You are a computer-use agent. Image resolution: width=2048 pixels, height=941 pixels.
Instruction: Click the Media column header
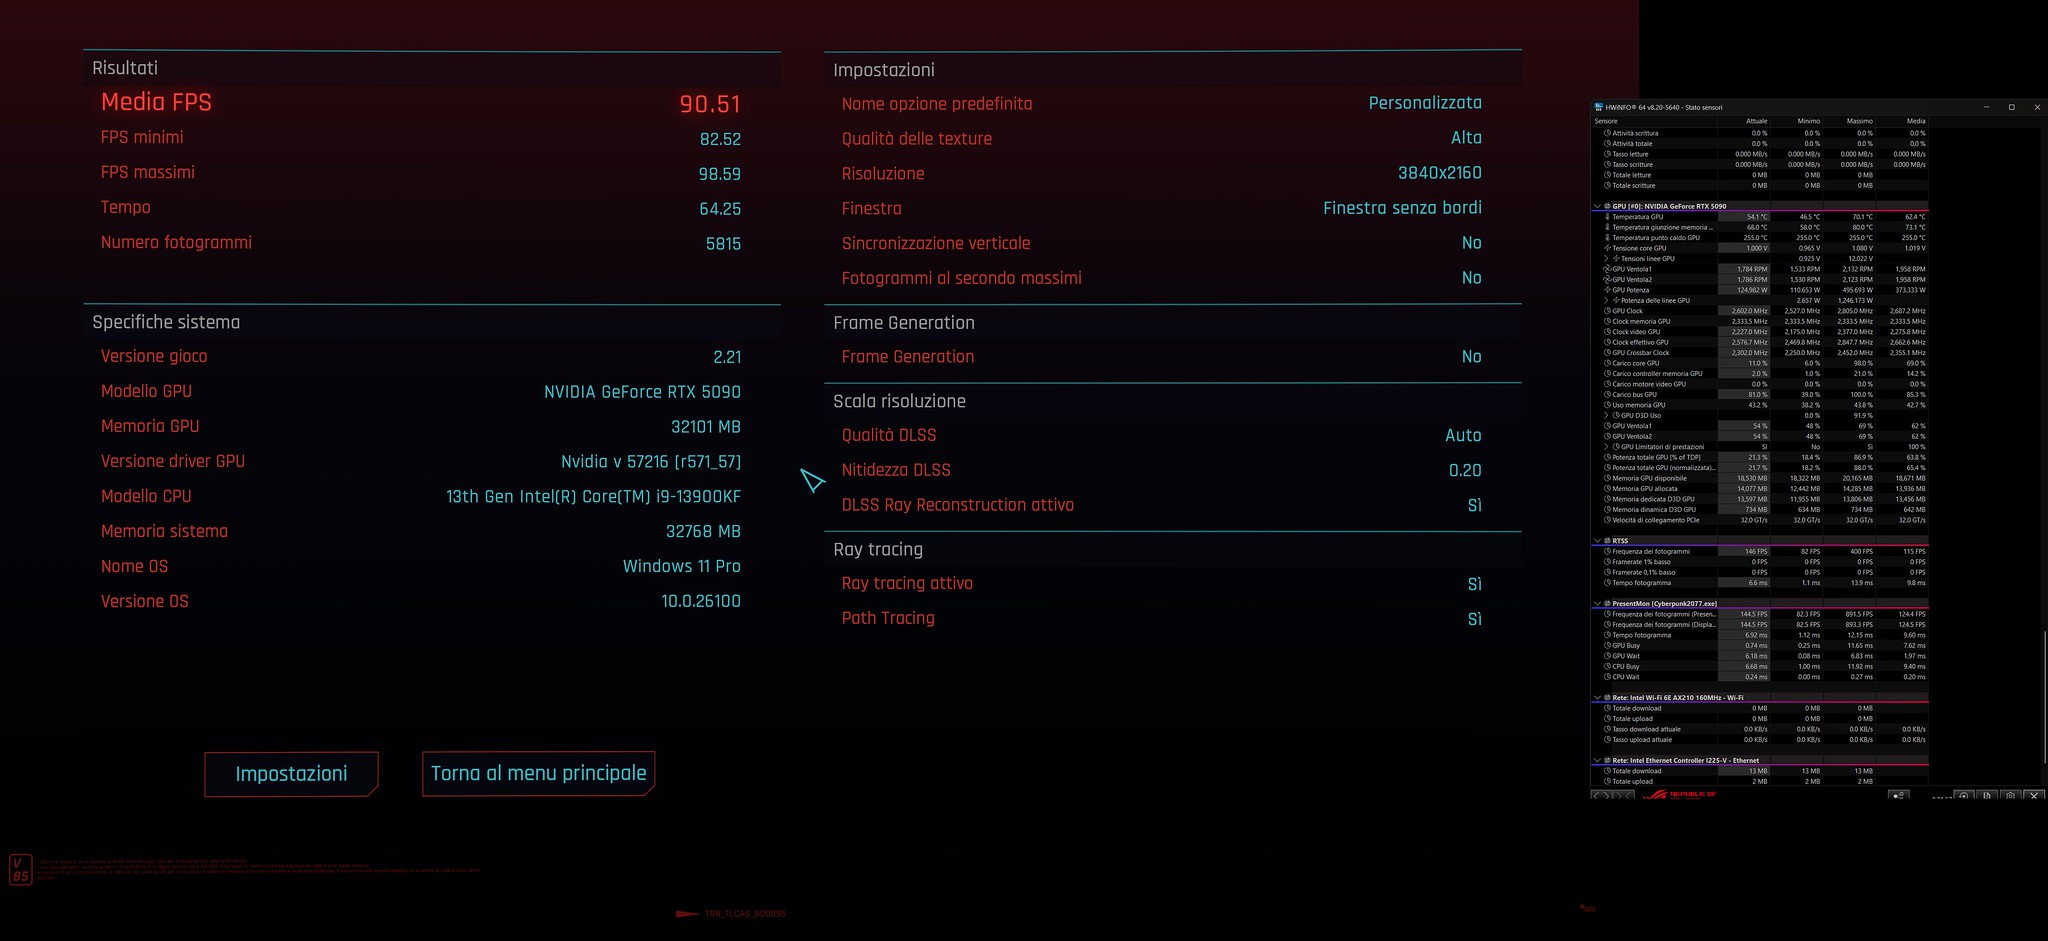click(x=1901, y=121)
